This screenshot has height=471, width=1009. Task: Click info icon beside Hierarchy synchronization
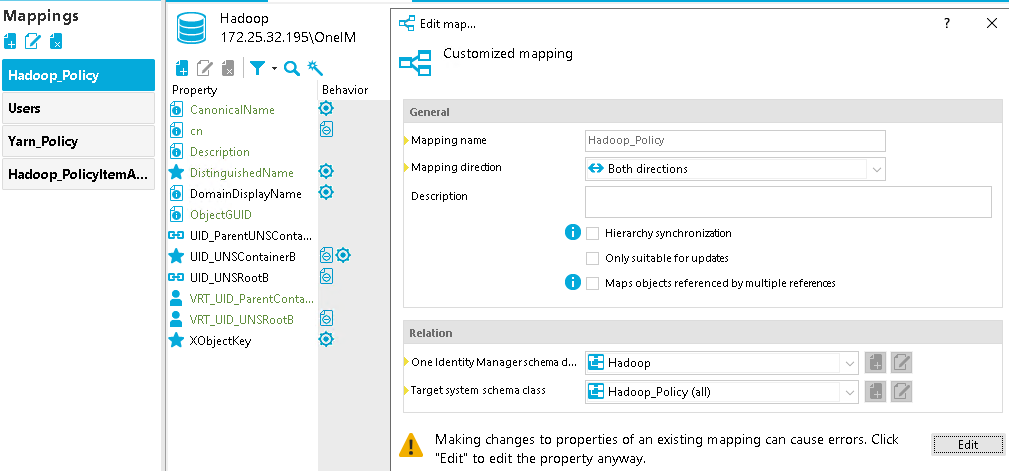[x=573, y=232]
